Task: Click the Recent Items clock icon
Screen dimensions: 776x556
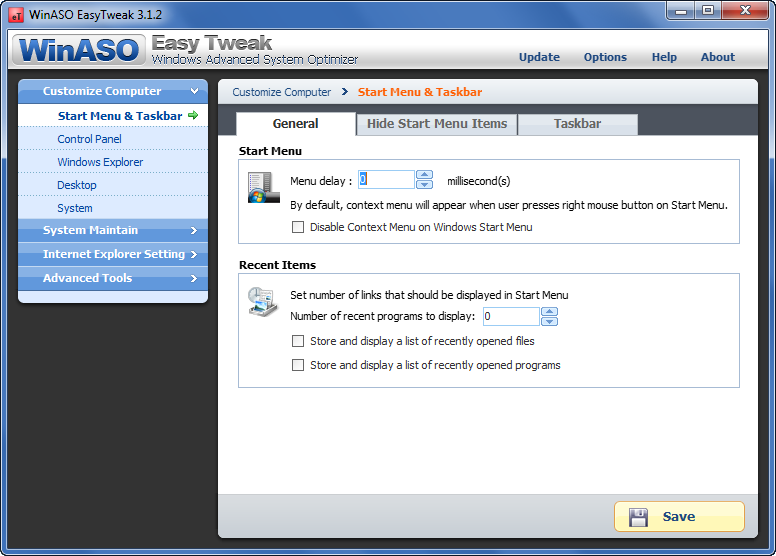Action: 263,301
